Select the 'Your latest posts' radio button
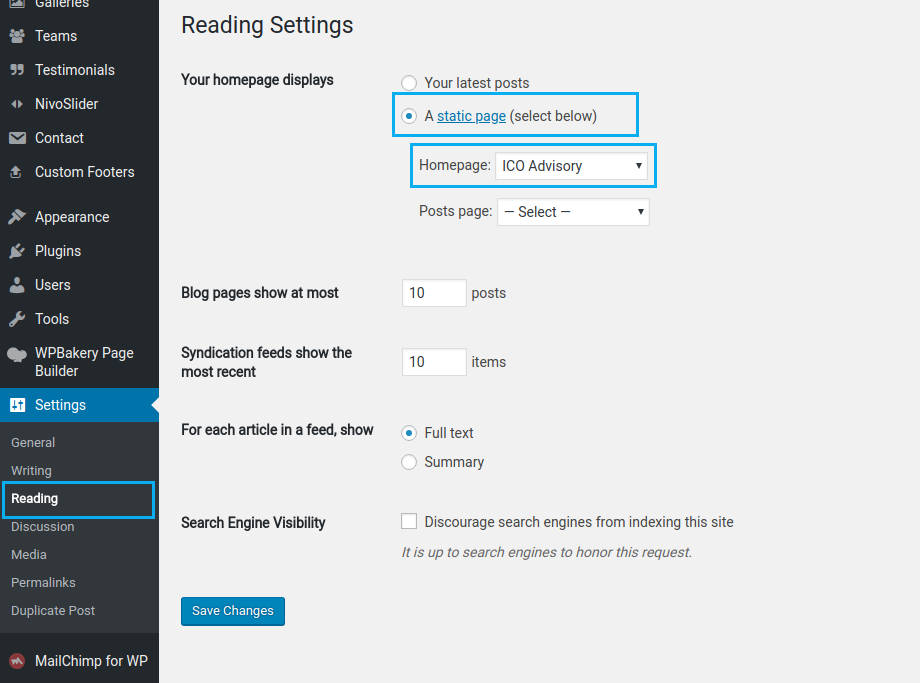 click(x=409, y=83)
